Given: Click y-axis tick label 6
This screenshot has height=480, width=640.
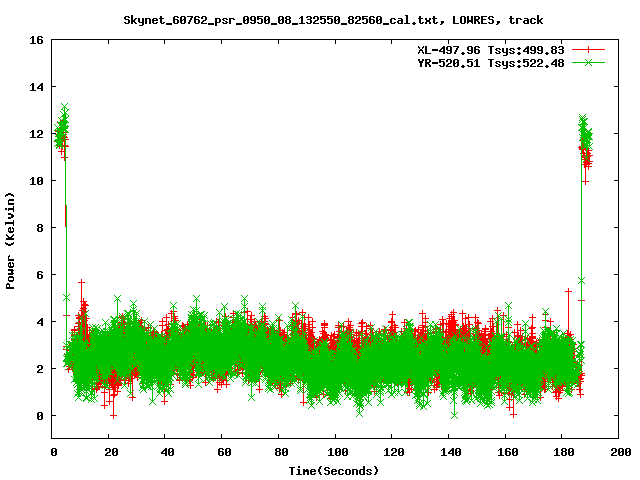Looking at the screenshot, I should pos(40,275).
